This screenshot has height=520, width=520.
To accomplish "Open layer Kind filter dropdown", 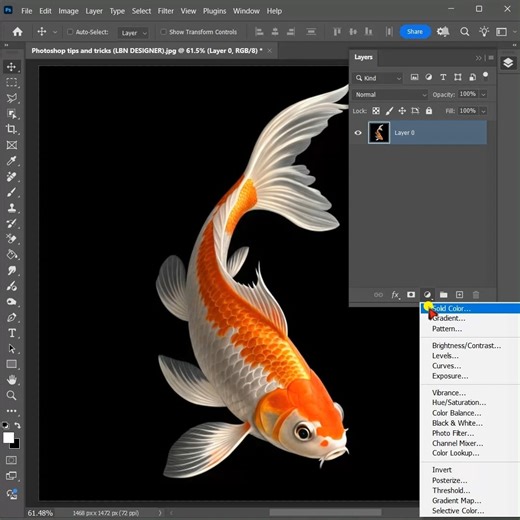I will coord(377,78).
